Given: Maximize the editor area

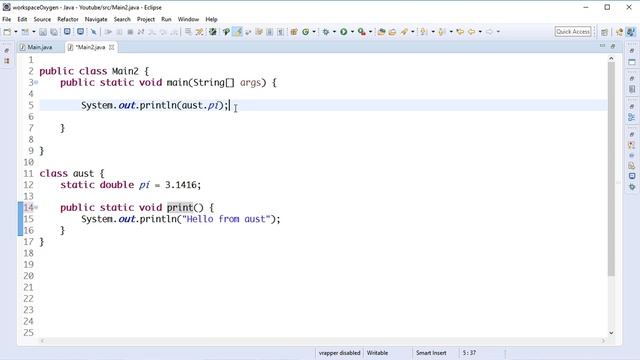Looking at the screenshot, I should point(613,47).
